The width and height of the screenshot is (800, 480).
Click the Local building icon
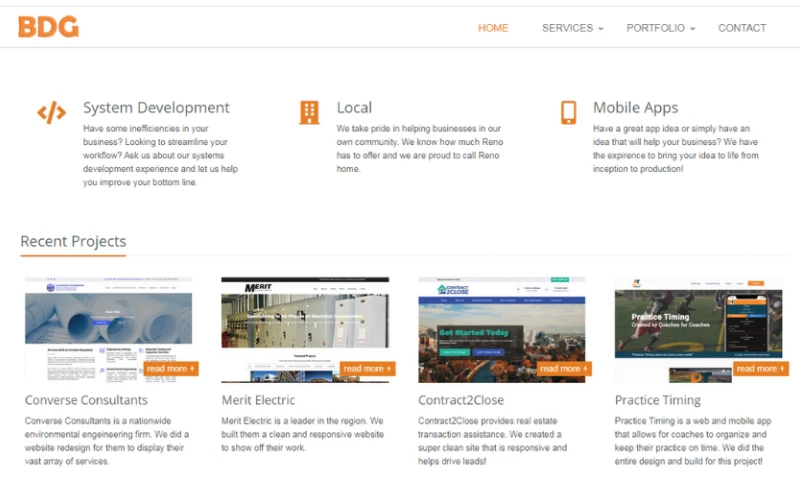pos(310,112)
